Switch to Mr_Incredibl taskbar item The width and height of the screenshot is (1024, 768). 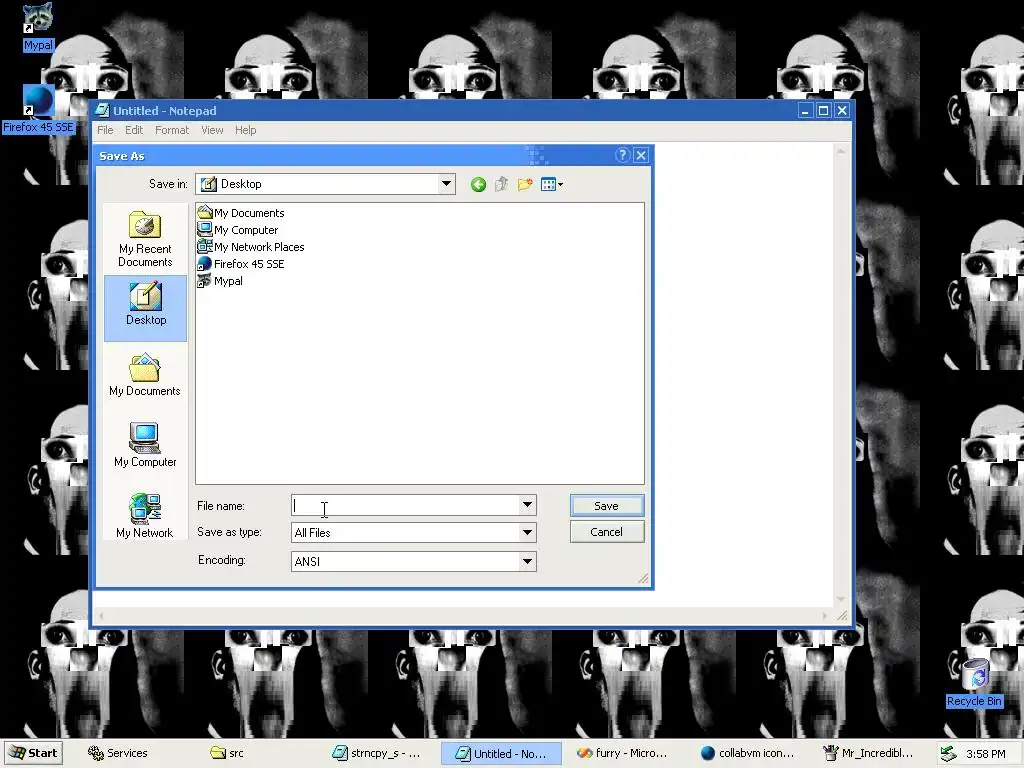(x=868, y=753)
